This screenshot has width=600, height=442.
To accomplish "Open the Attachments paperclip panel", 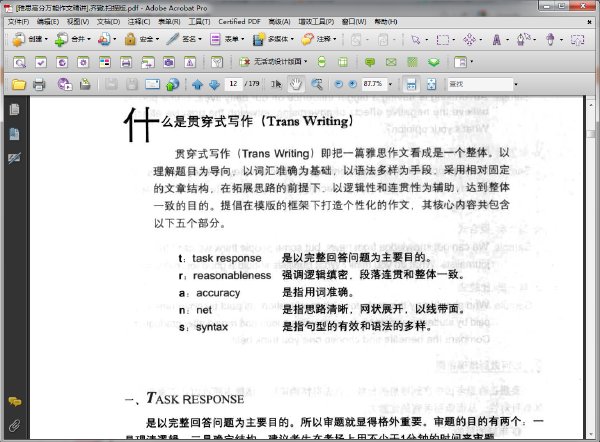I will (15, 425).
